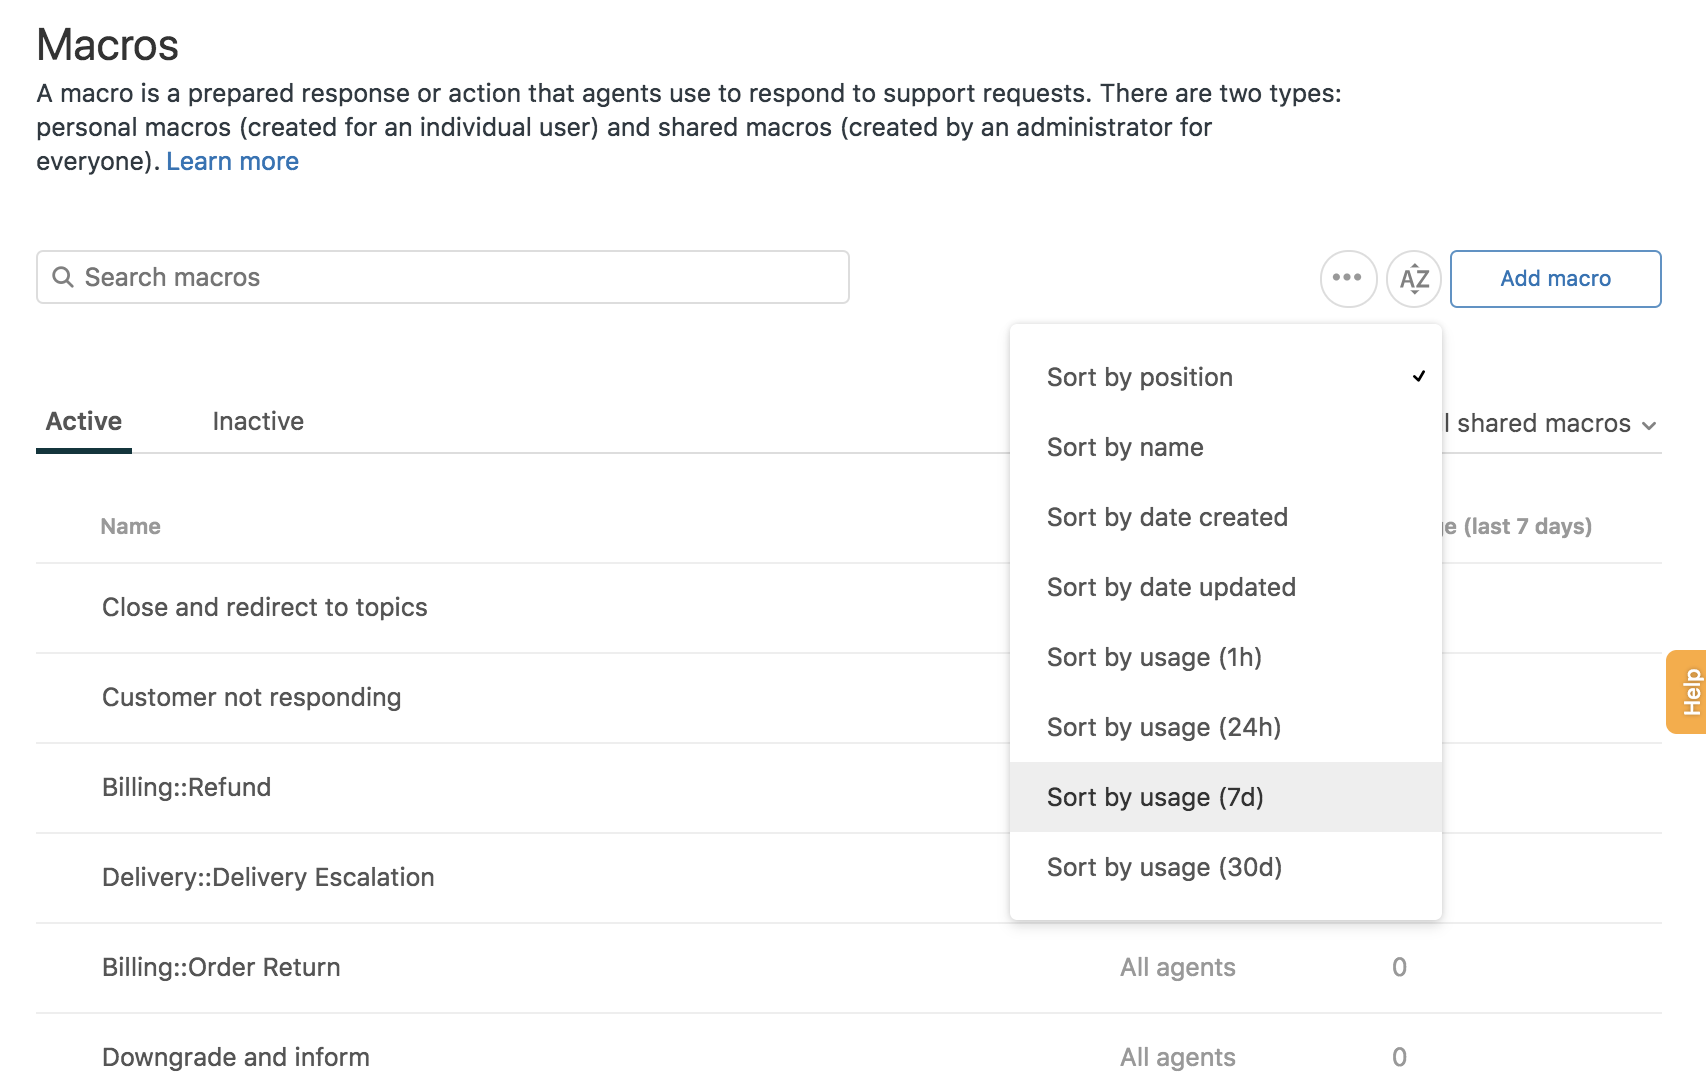Screen dimensions: 1706x1090
Task: Choose Sort by name option
Action: (x=1125, y=447)
